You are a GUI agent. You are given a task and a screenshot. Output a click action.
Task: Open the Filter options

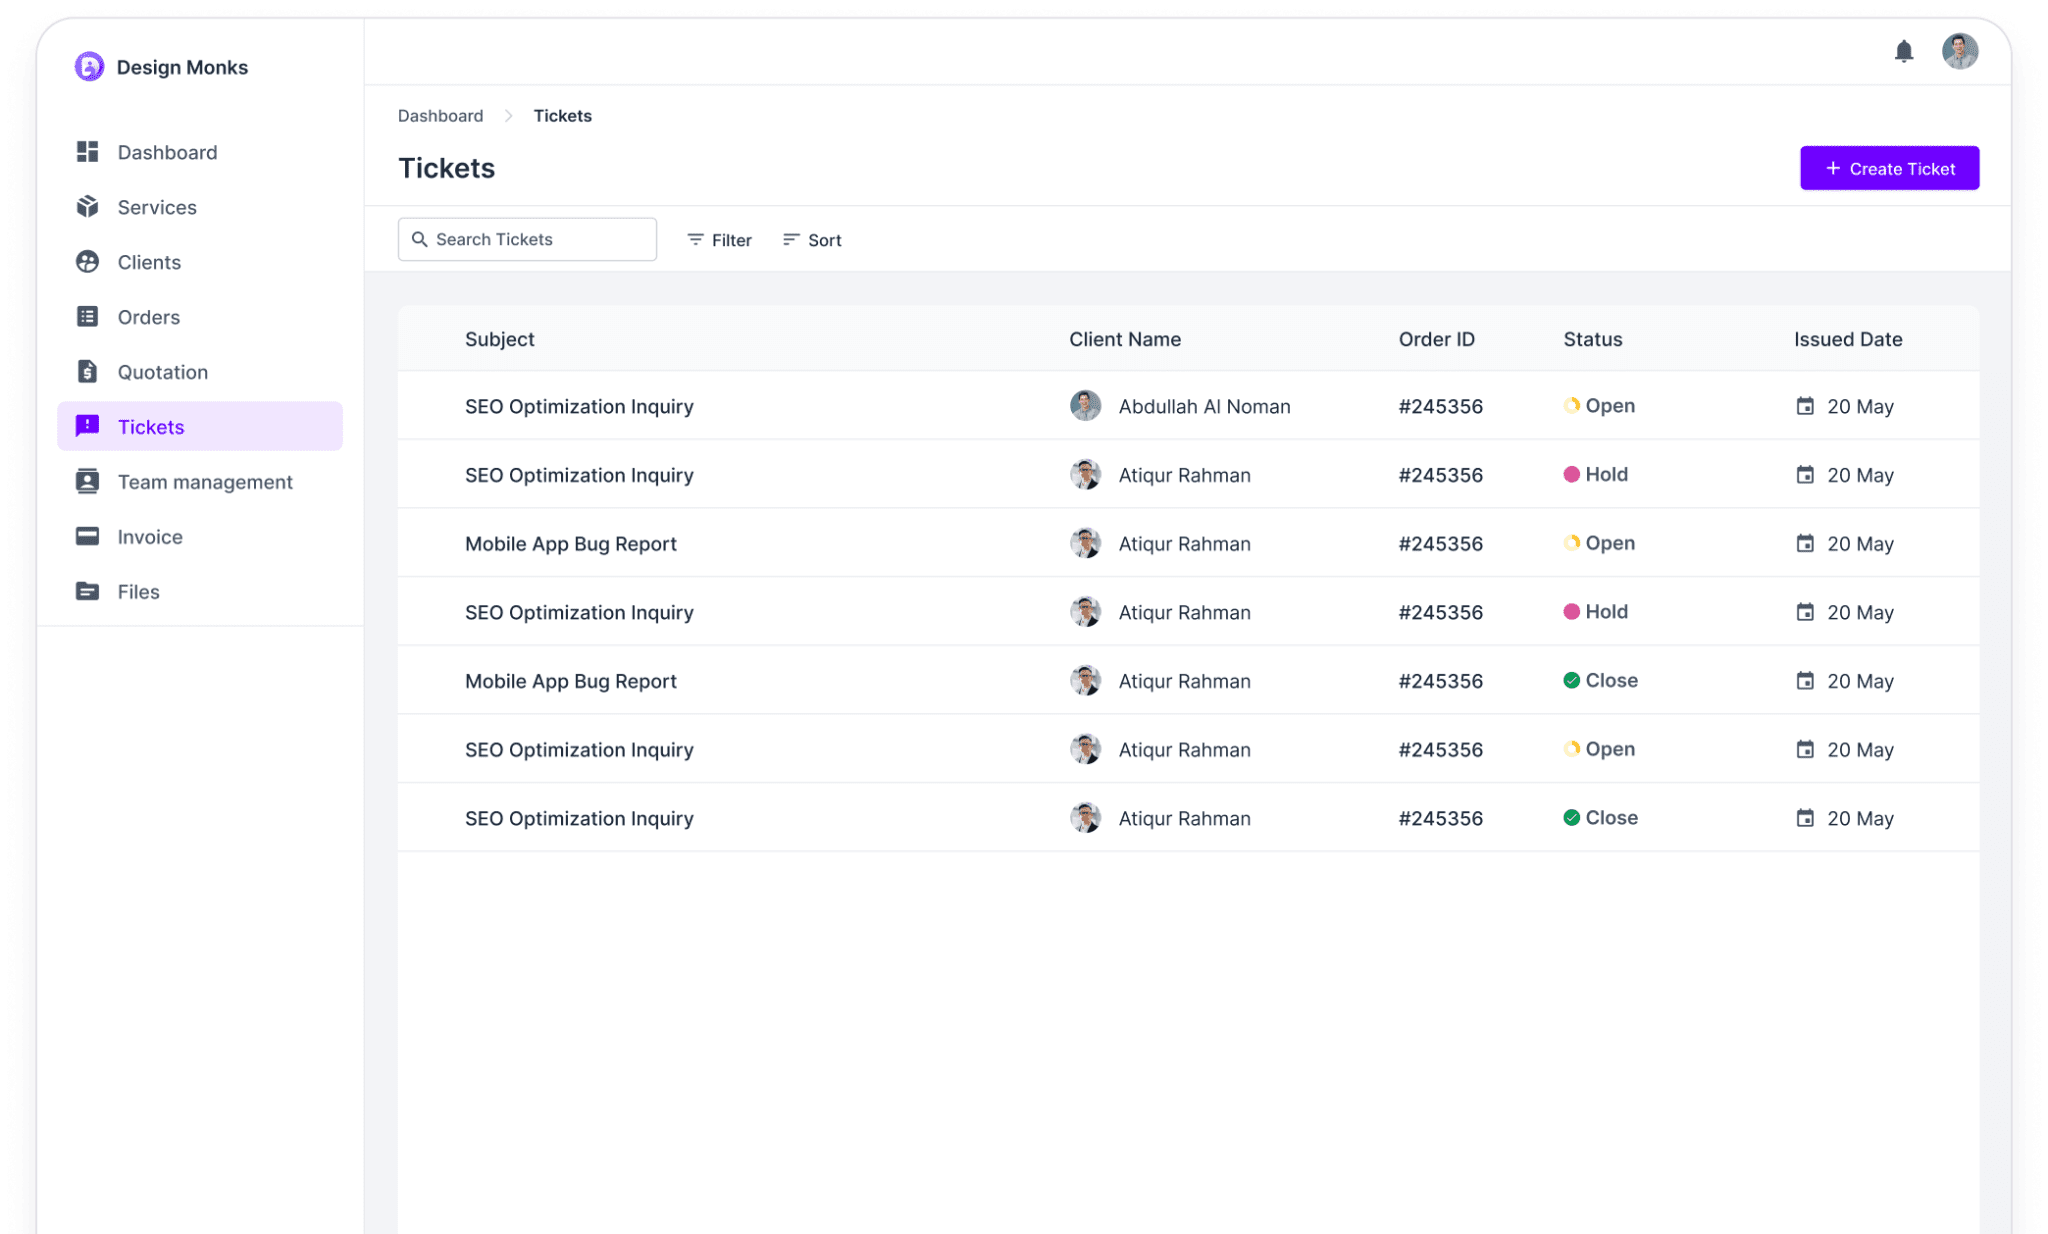[719, 240]
